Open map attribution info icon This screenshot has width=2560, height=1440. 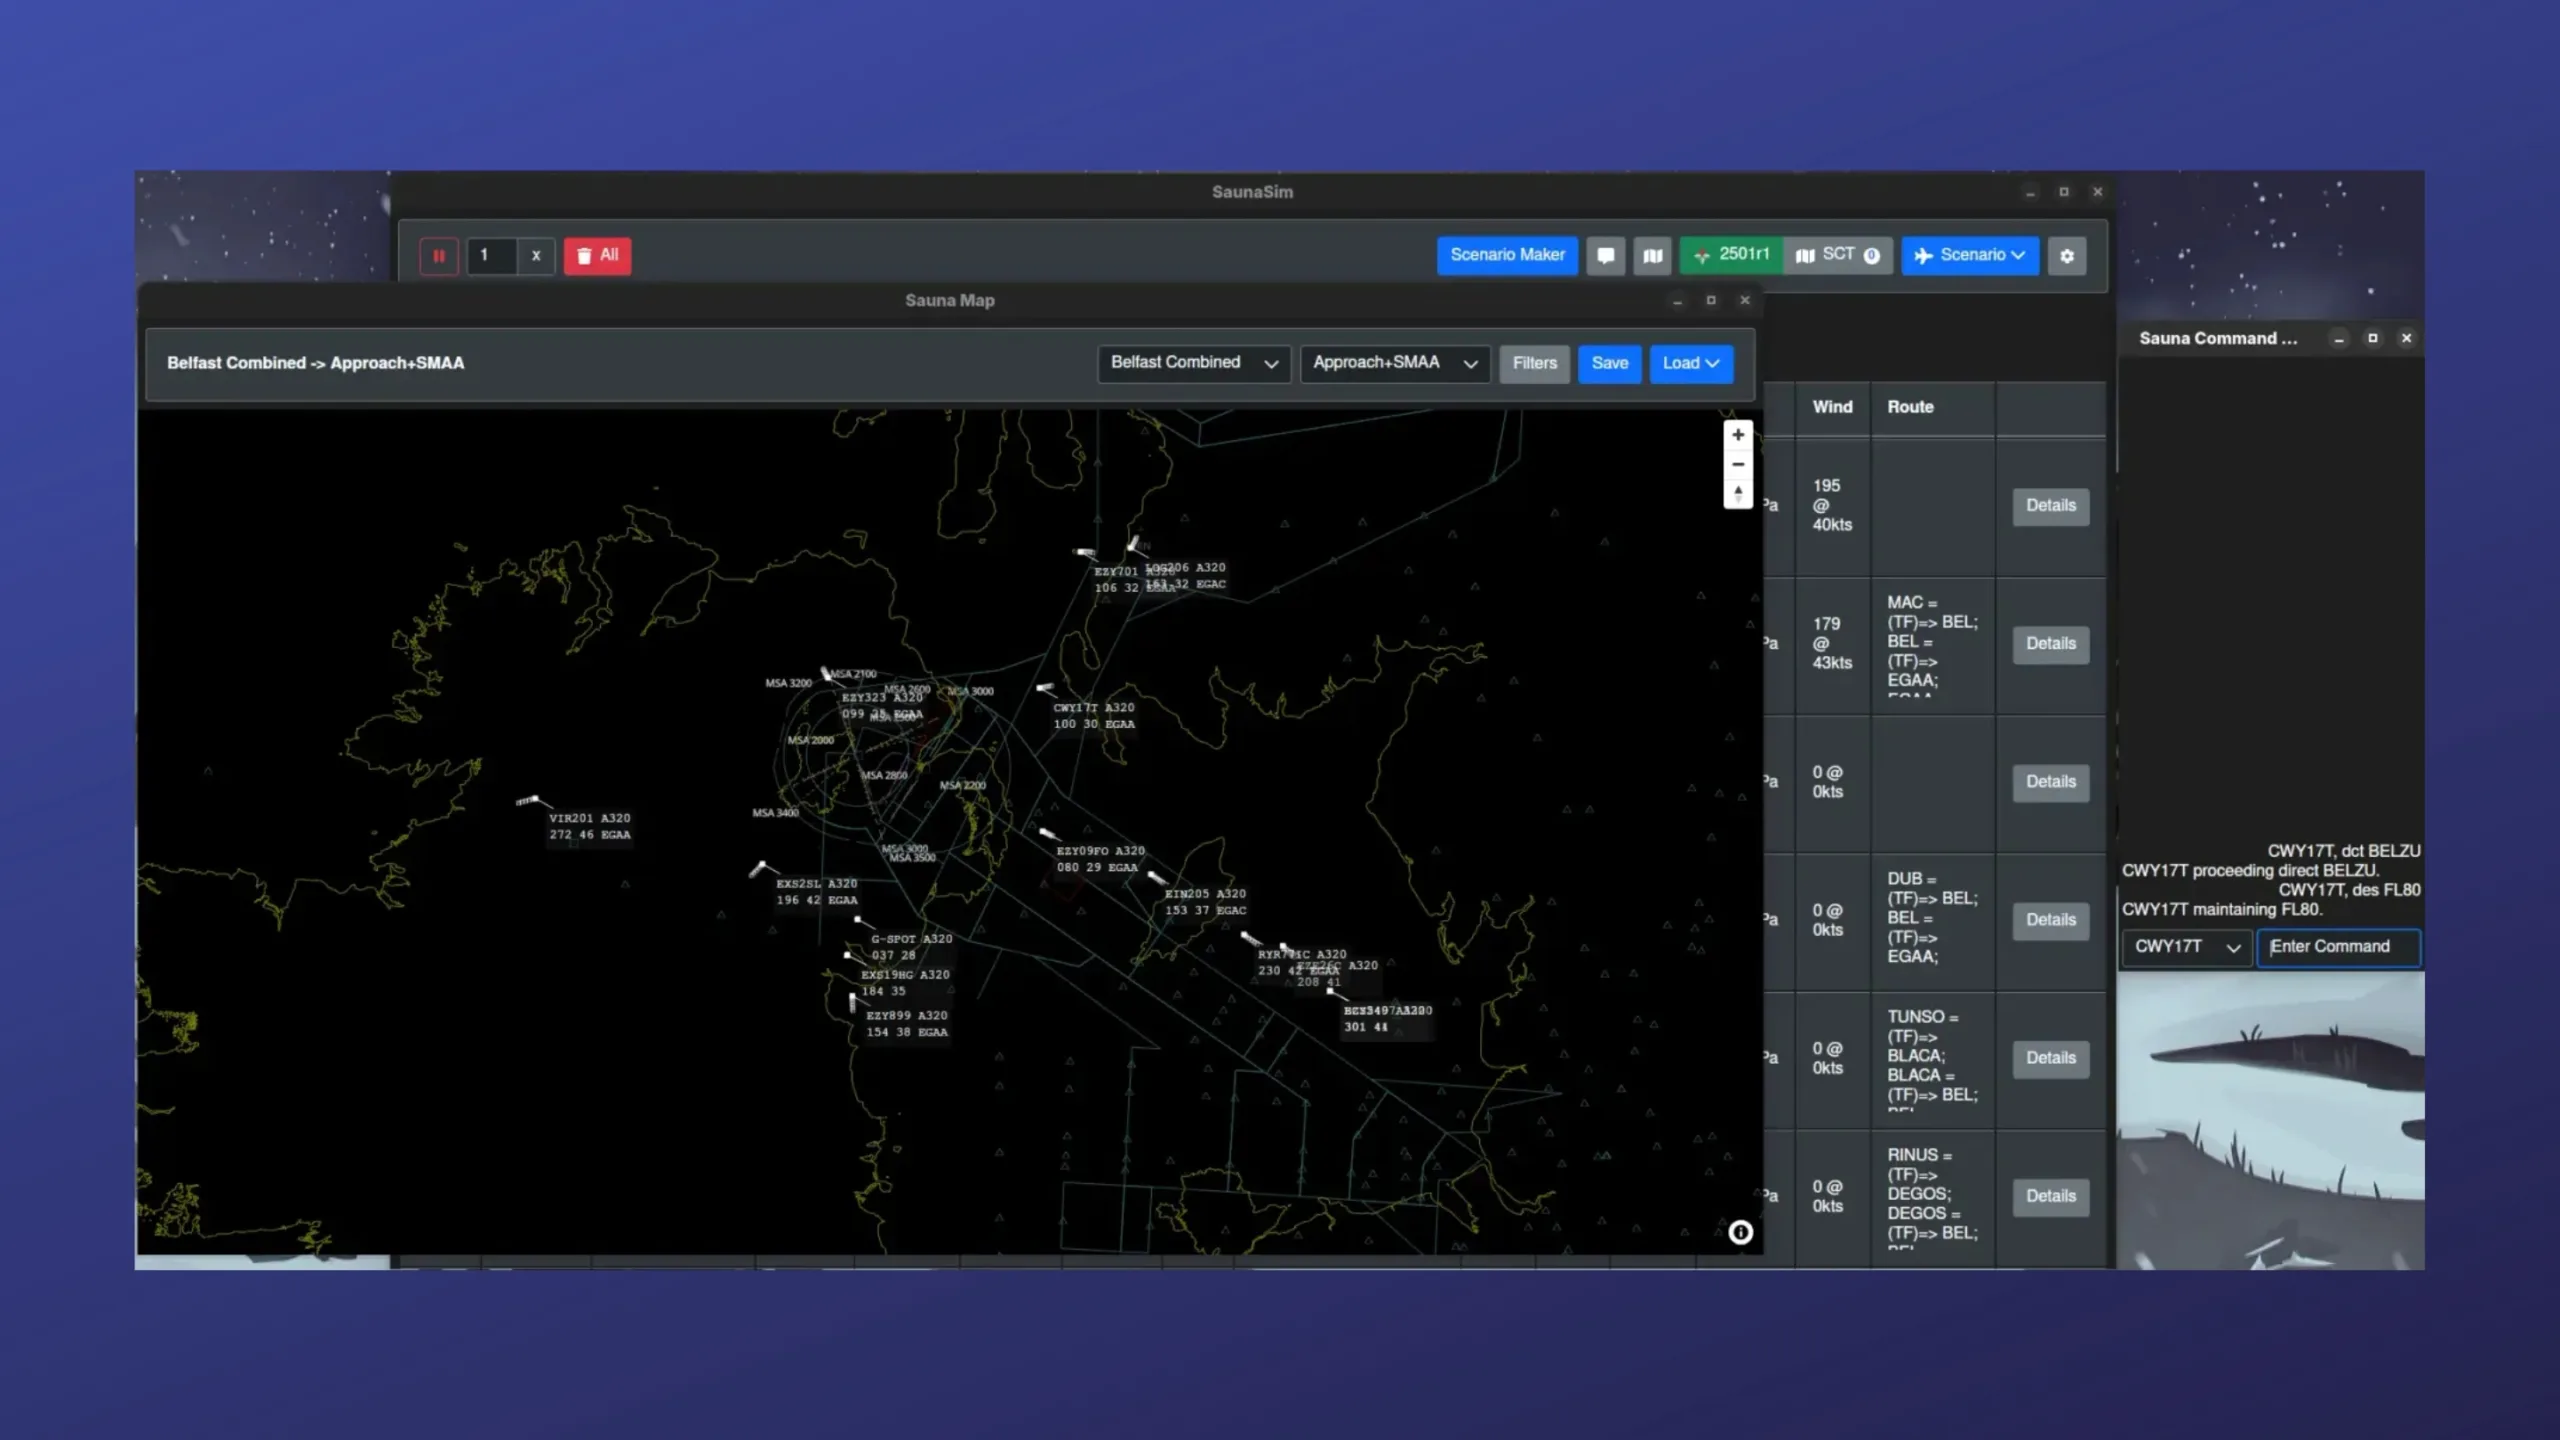1740,1232
